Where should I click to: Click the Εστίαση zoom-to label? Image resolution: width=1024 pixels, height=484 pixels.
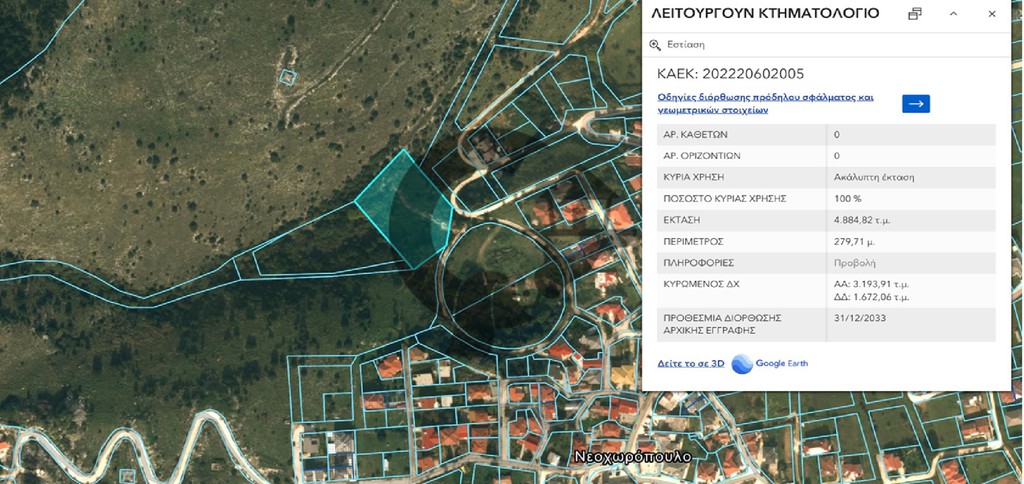[x=686, y=45]
